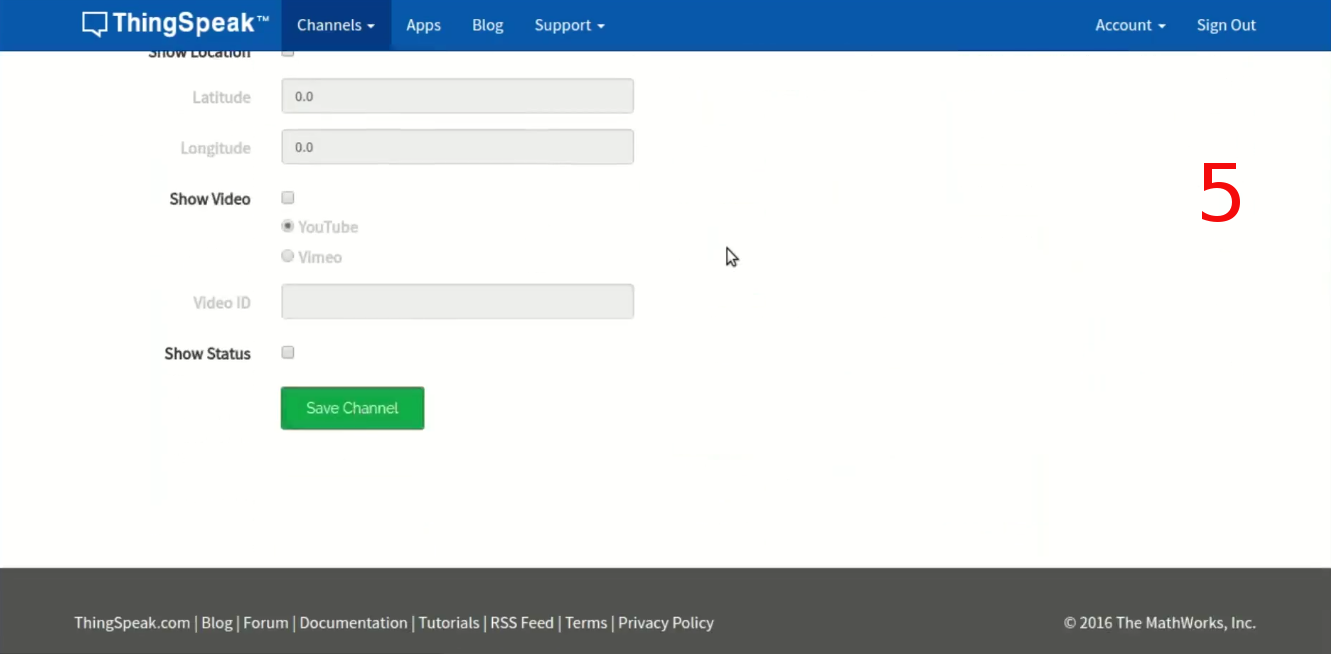Screen dimensions: 1331x654
Task: Click the Latitude input field
Action: [457, 97]
